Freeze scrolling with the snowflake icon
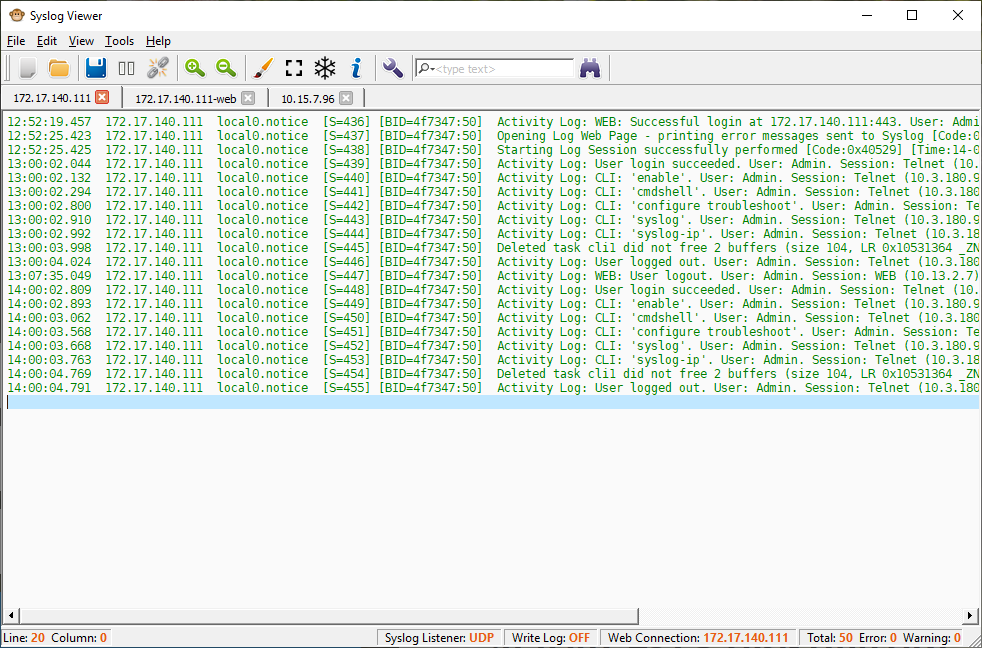Viewport: 982px width, 648px height. [324, 67]
